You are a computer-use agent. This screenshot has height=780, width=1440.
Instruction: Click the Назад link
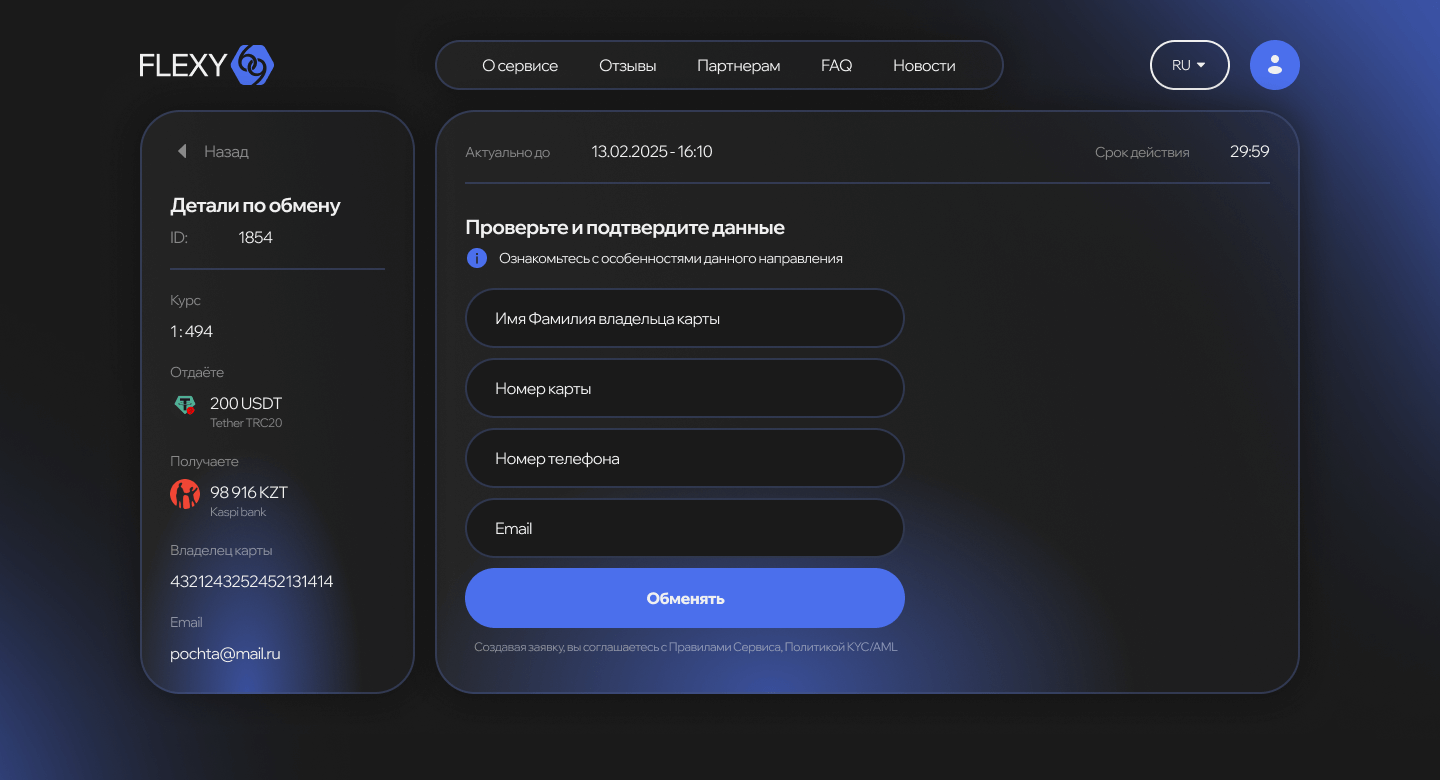click(226, 152)
